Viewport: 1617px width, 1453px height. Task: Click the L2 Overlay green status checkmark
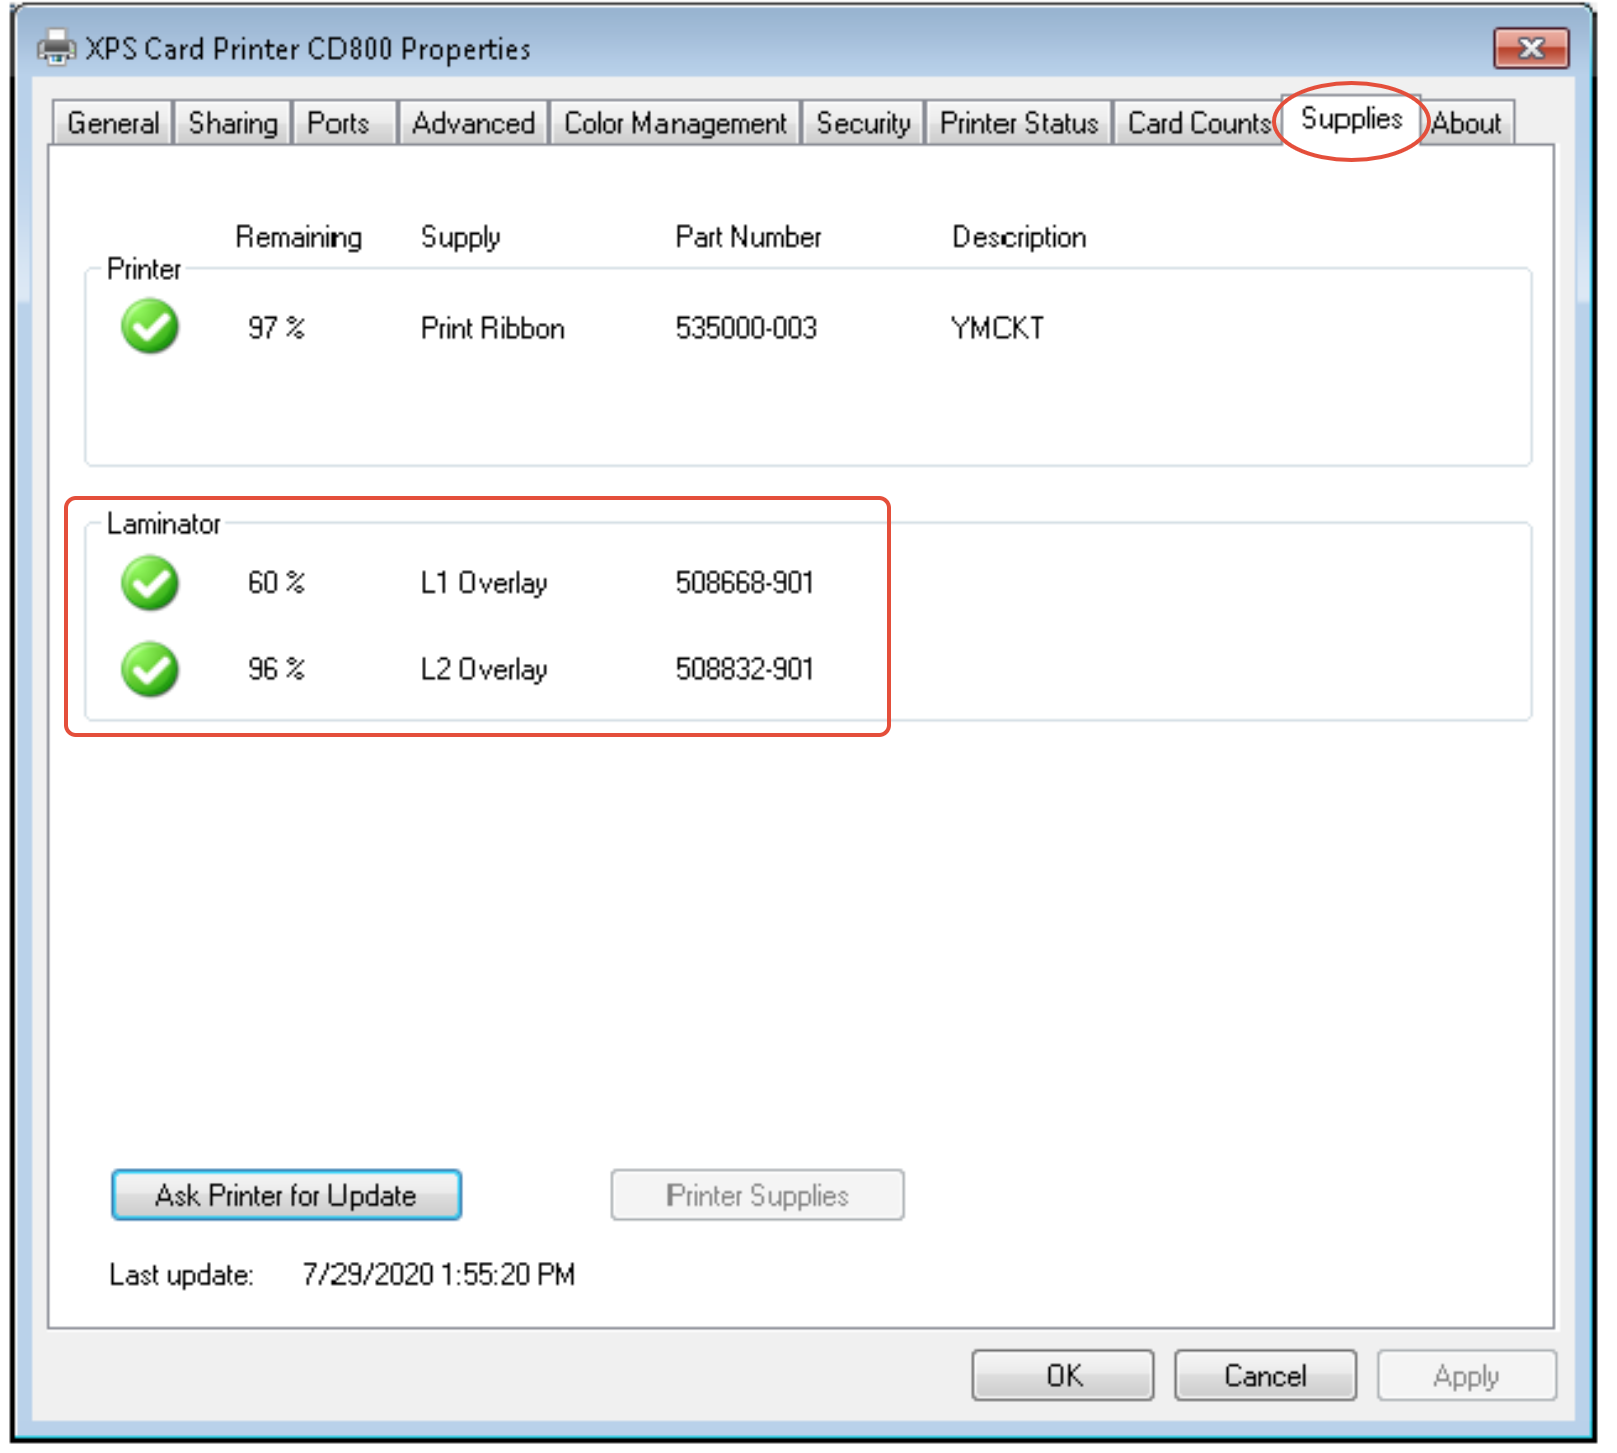[x=150, y=669]
